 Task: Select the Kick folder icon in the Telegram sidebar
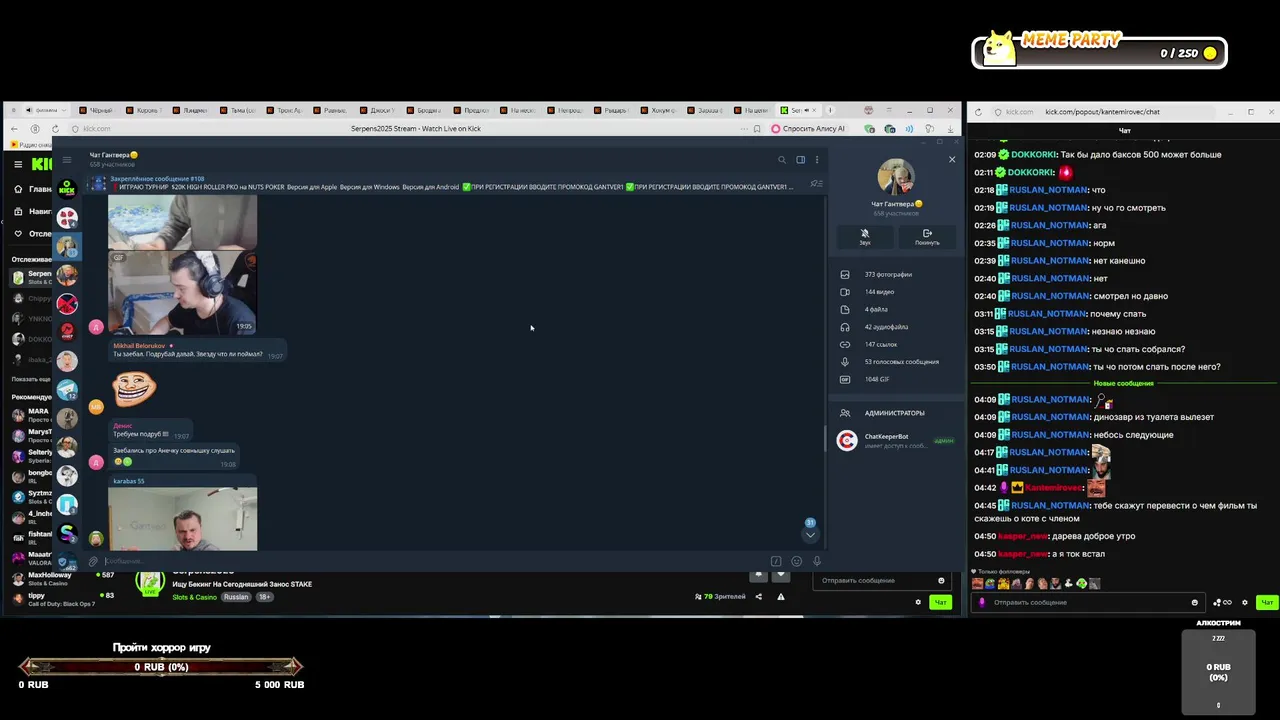click(x=67, y=187)
